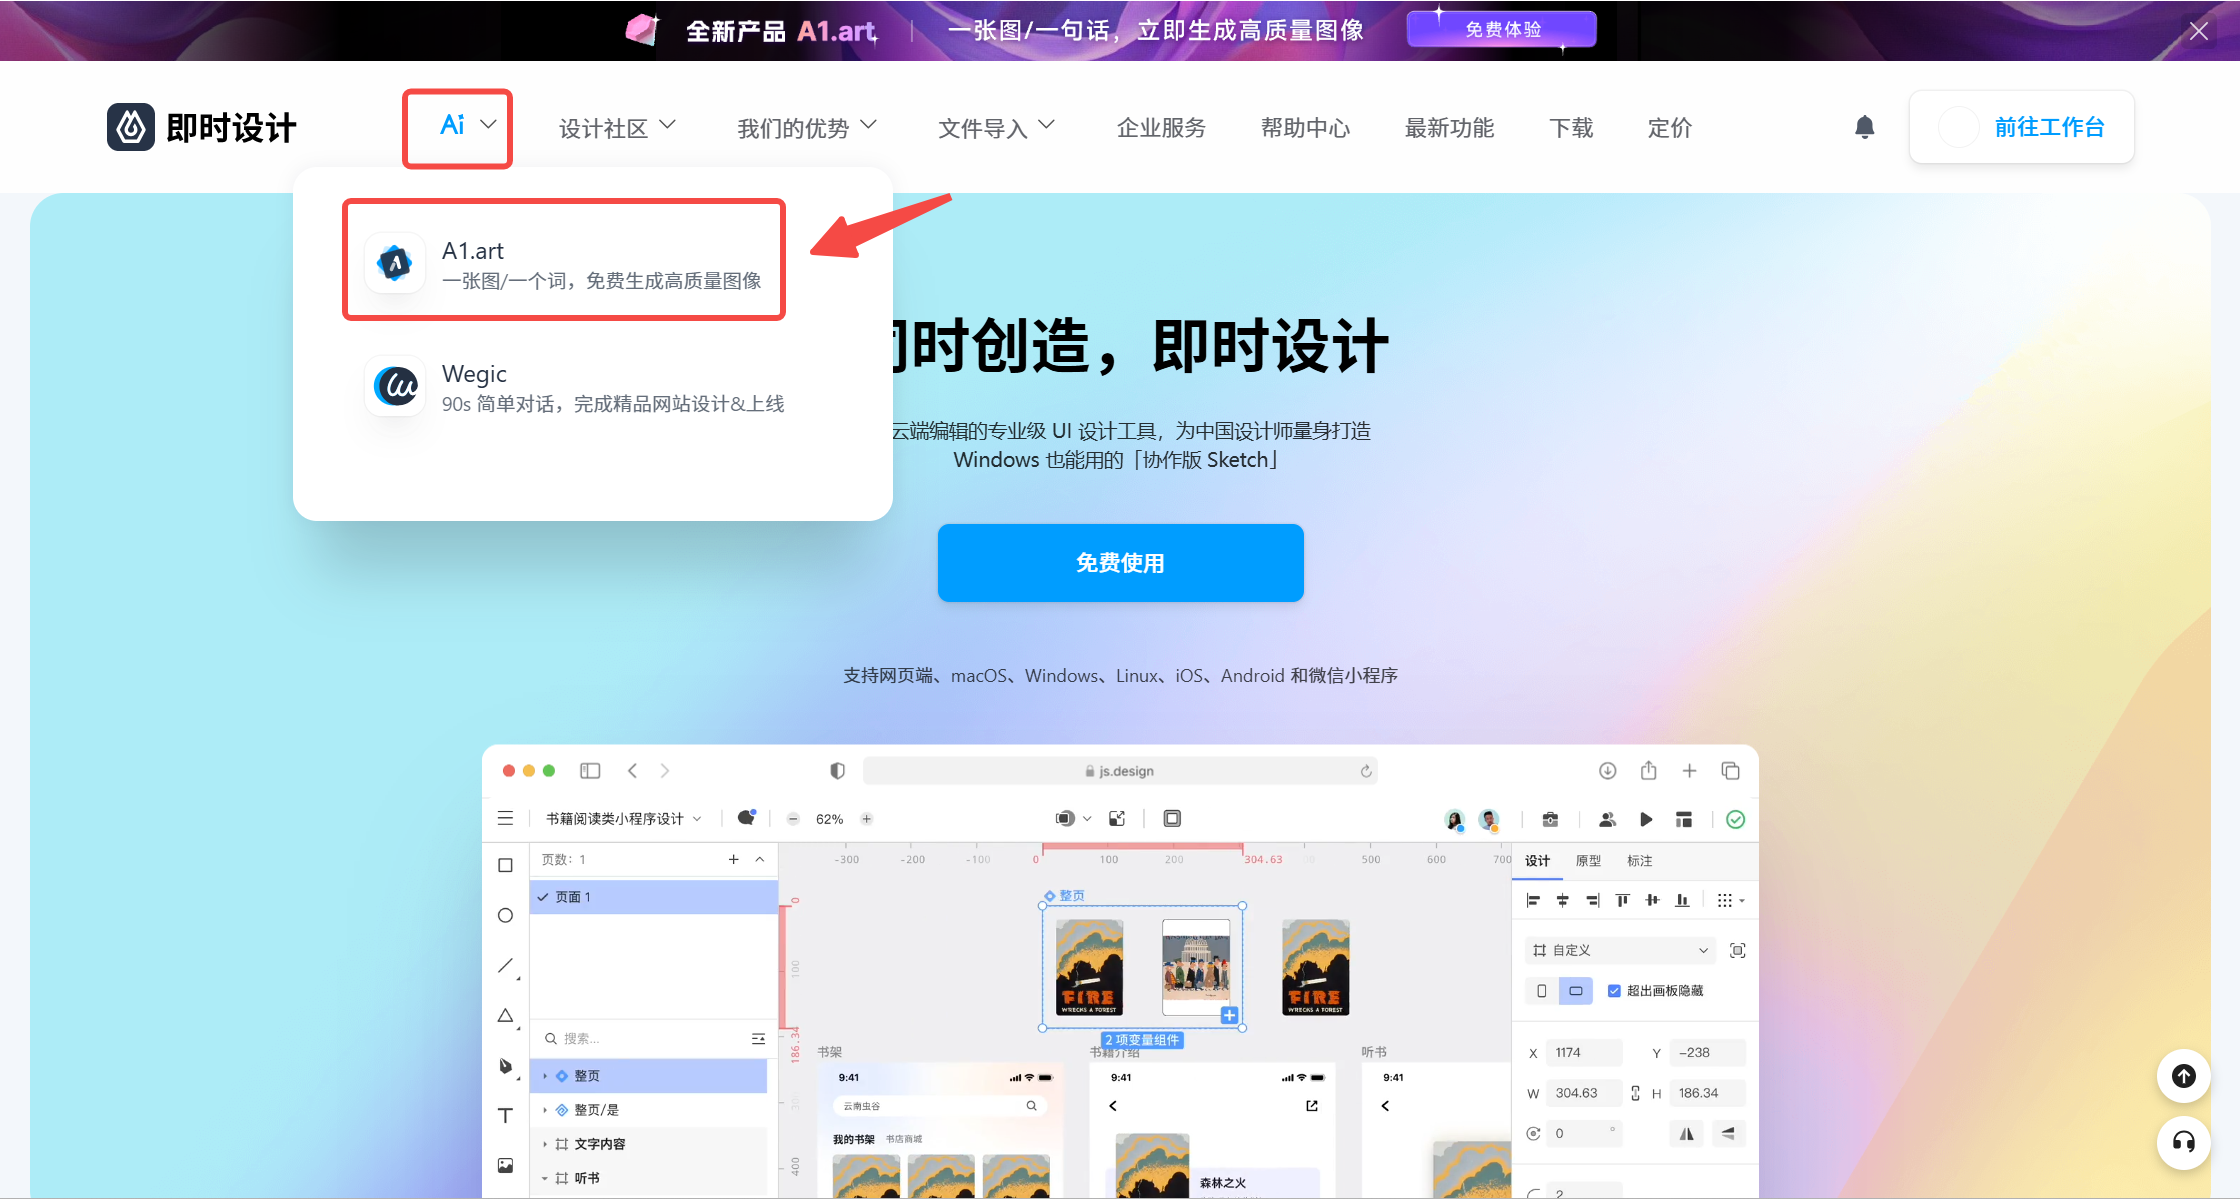Click the browser back arrow in preview
The image size is (2240, 1199).
[632, 770]
